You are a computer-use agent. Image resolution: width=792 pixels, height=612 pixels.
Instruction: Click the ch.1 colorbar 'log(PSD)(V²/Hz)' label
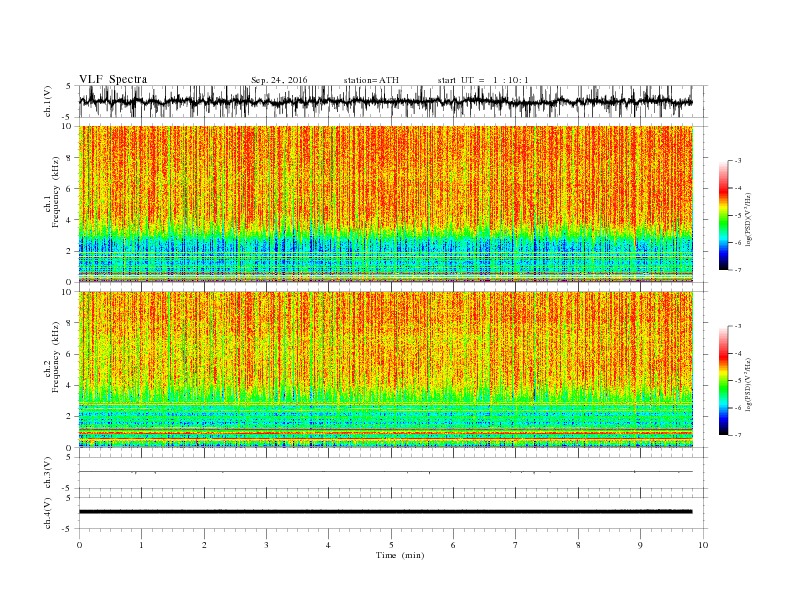748,219
